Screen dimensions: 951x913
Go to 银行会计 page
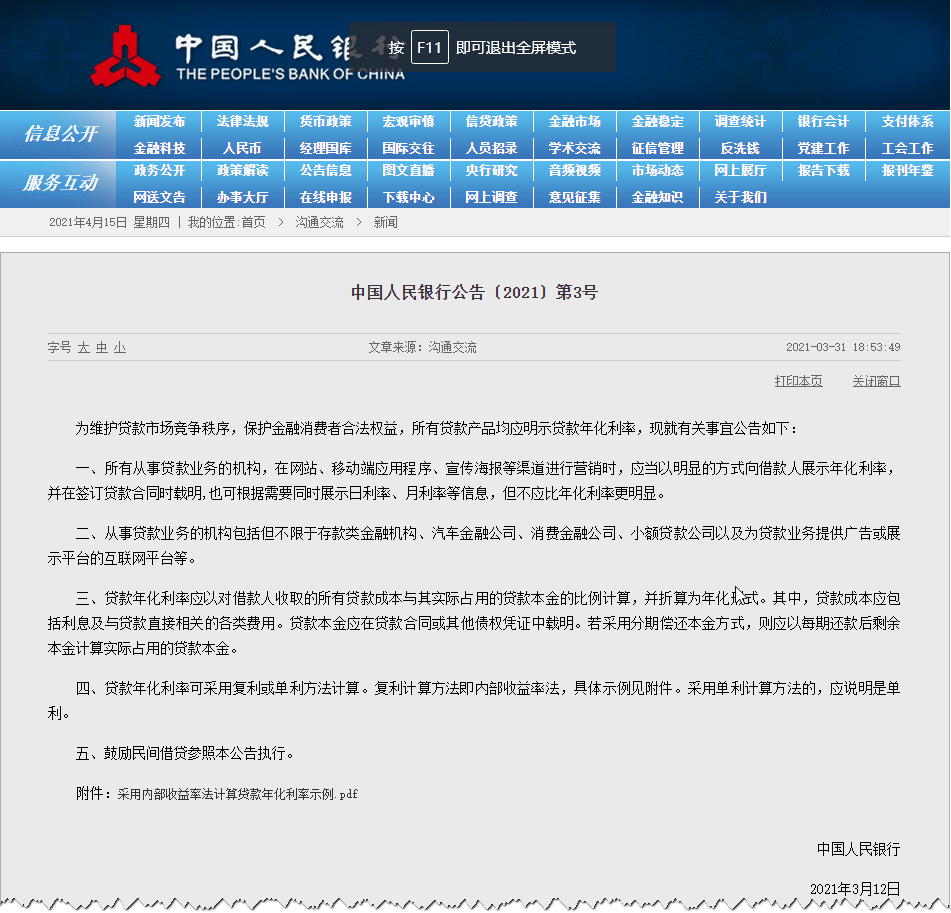[x=824, y=121]
